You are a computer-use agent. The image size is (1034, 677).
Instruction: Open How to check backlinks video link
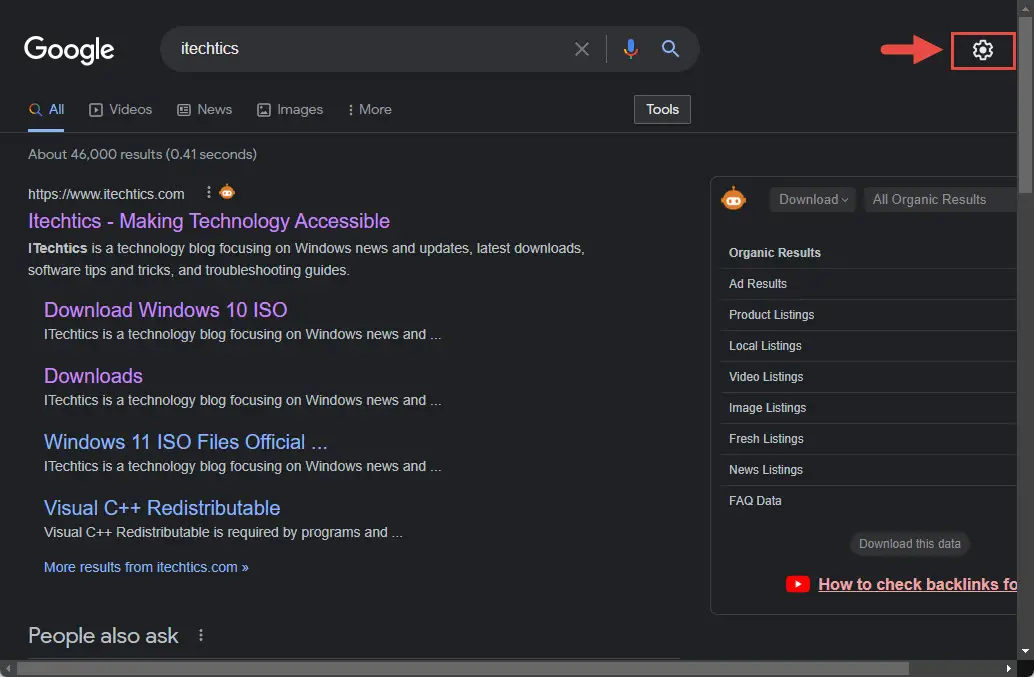click(917, 585)
